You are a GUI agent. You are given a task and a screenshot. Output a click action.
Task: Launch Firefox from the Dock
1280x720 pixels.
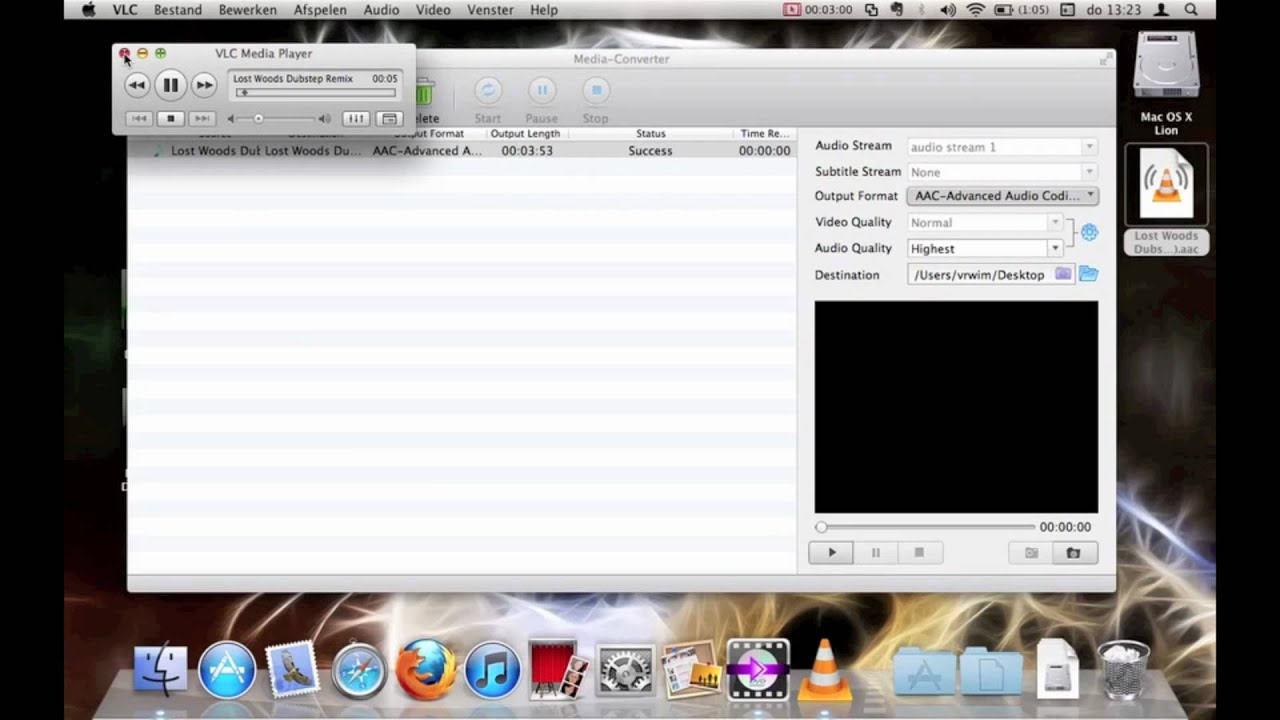click(425, 669)
